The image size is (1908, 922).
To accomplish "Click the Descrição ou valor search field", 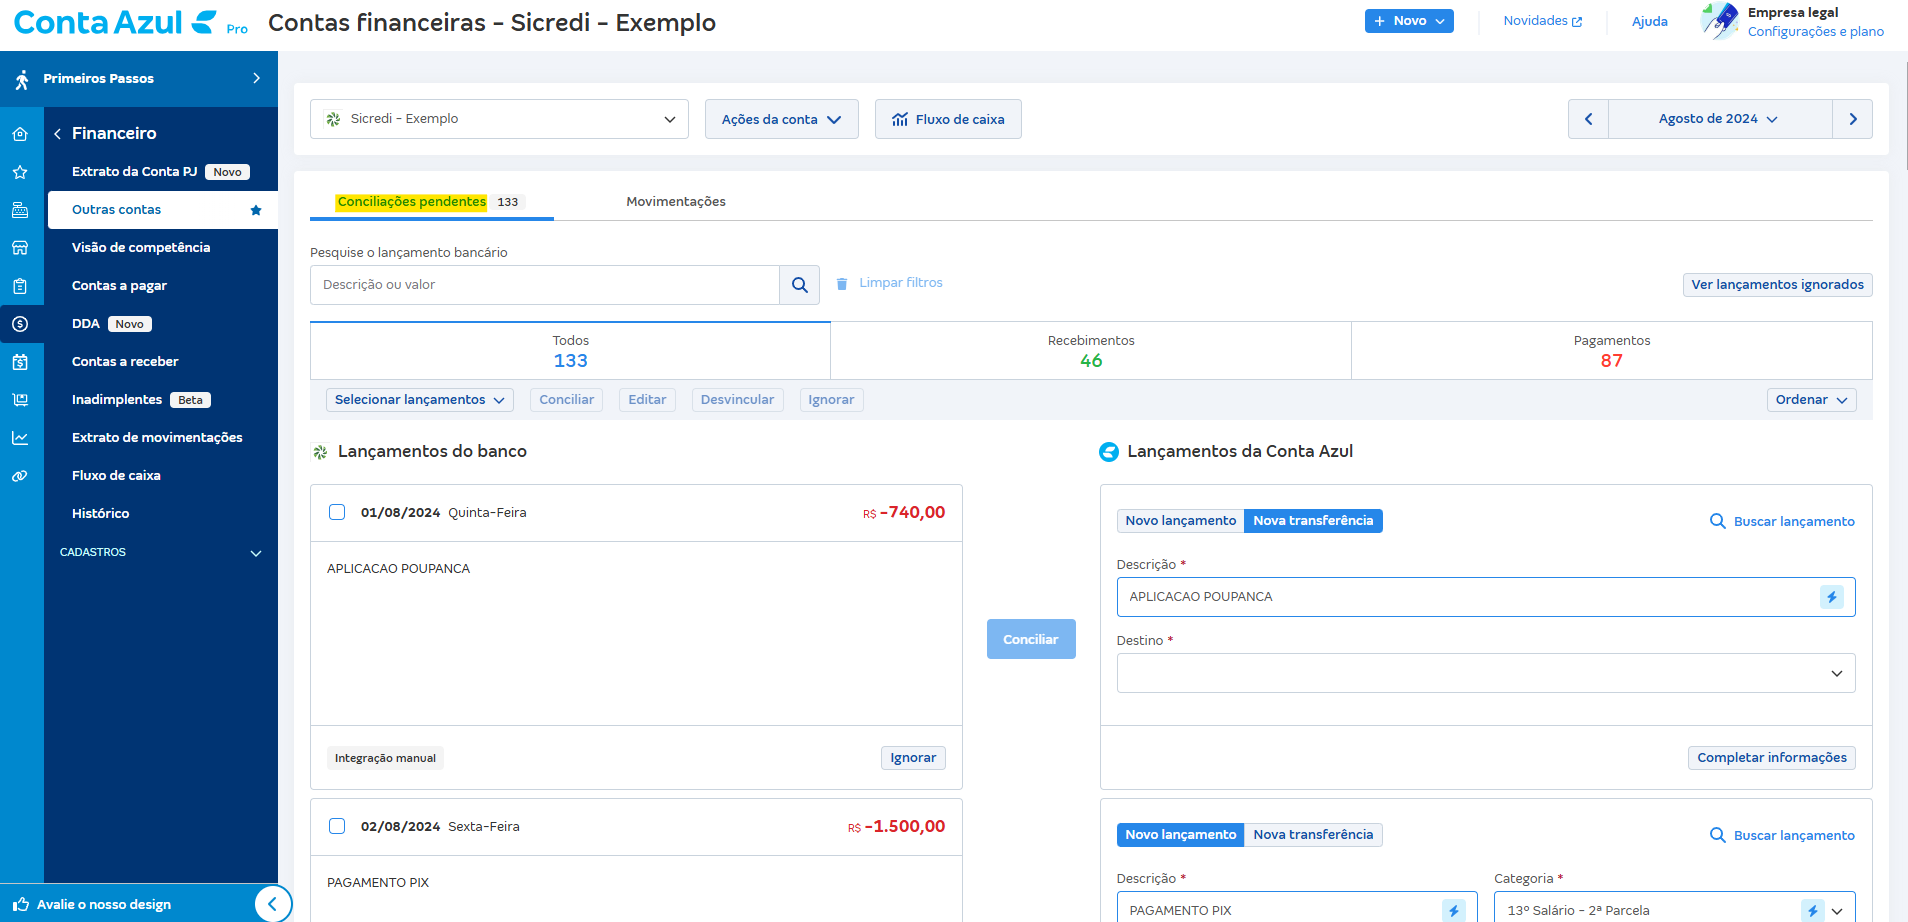I will pos(545,285).
